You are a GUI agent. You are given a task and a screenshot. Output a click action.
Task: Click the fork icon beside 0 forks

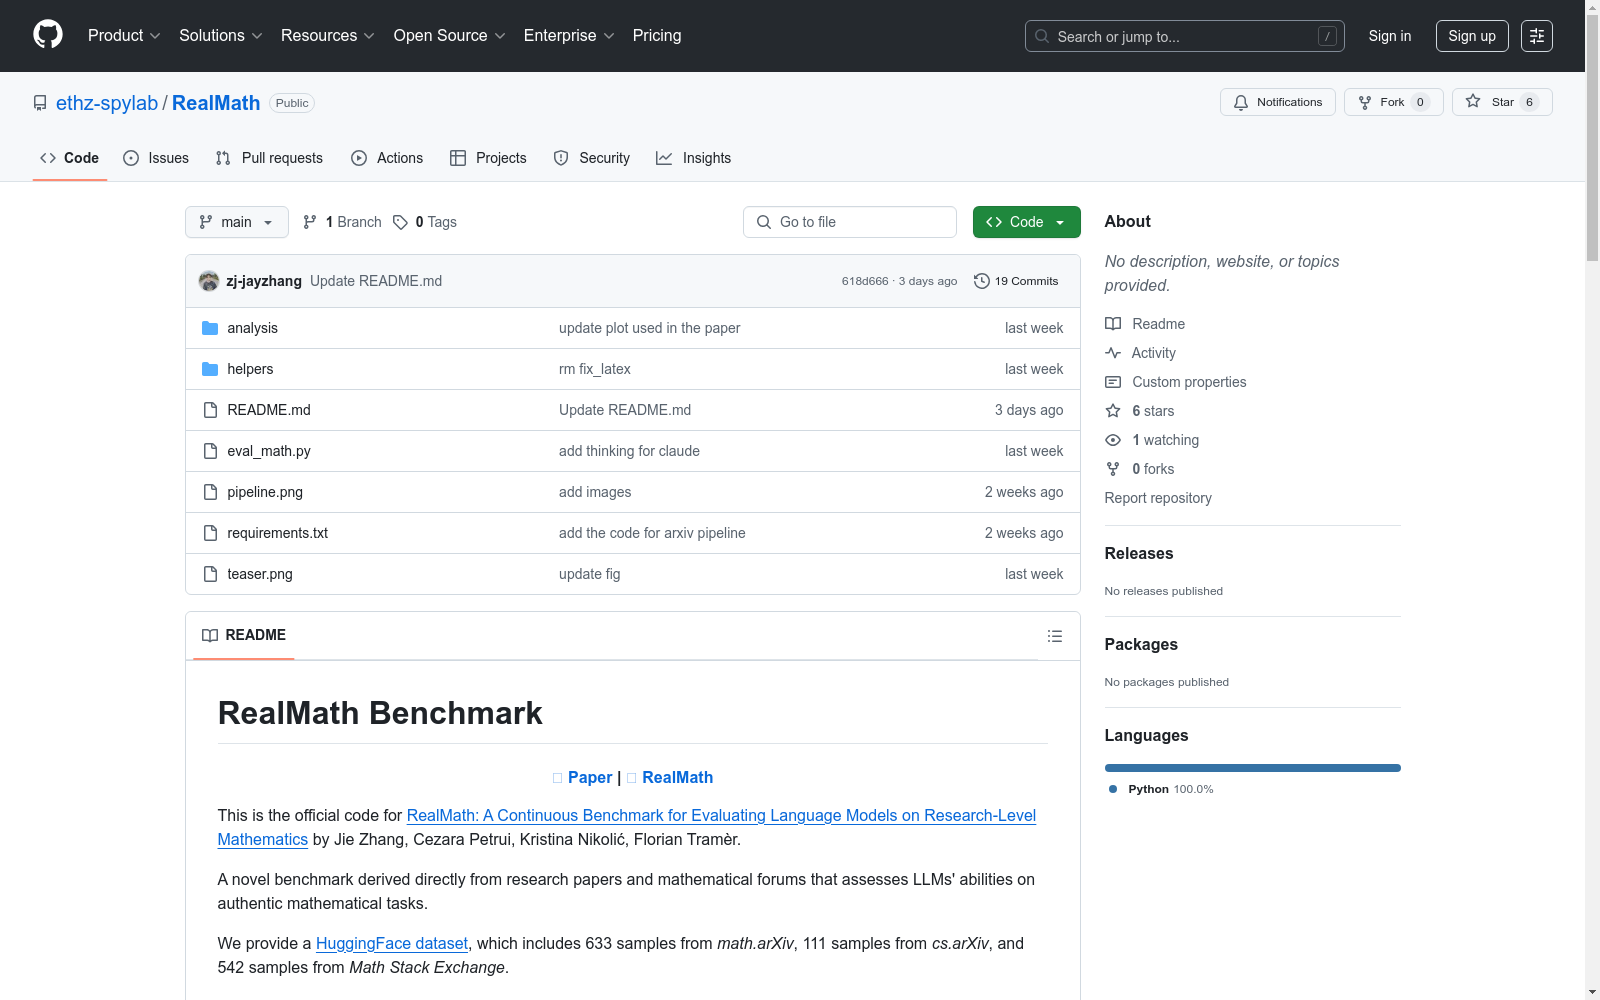pyautogui.click(x=1113, y=469)
